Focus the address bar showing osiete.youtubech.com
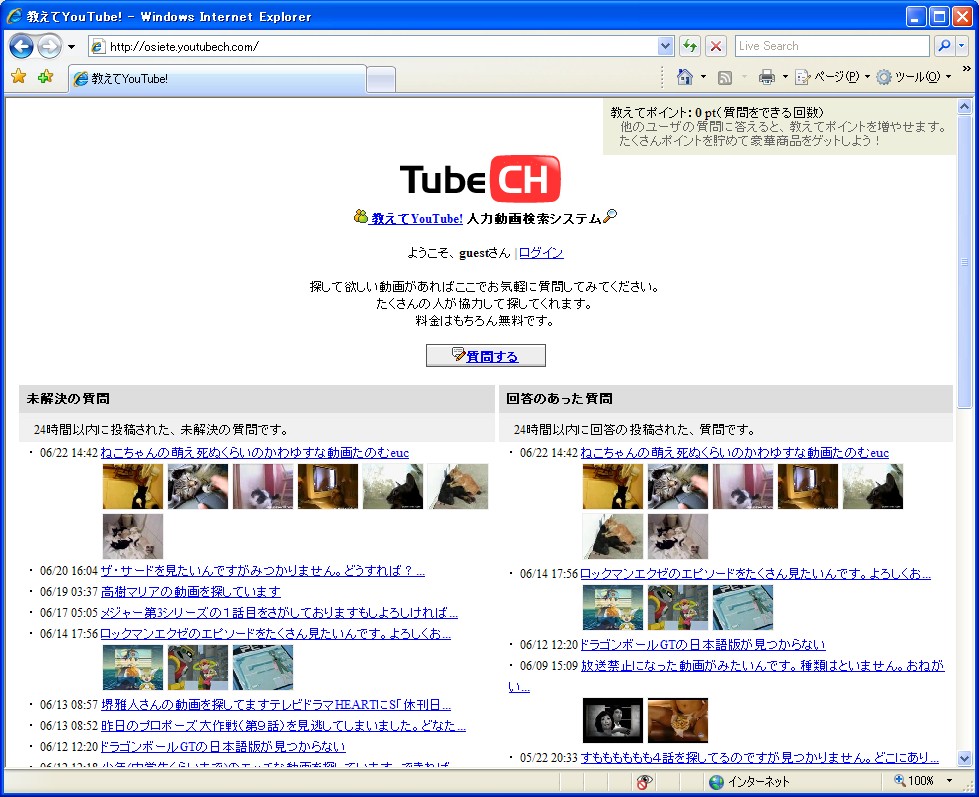 [x=373, y=46]
